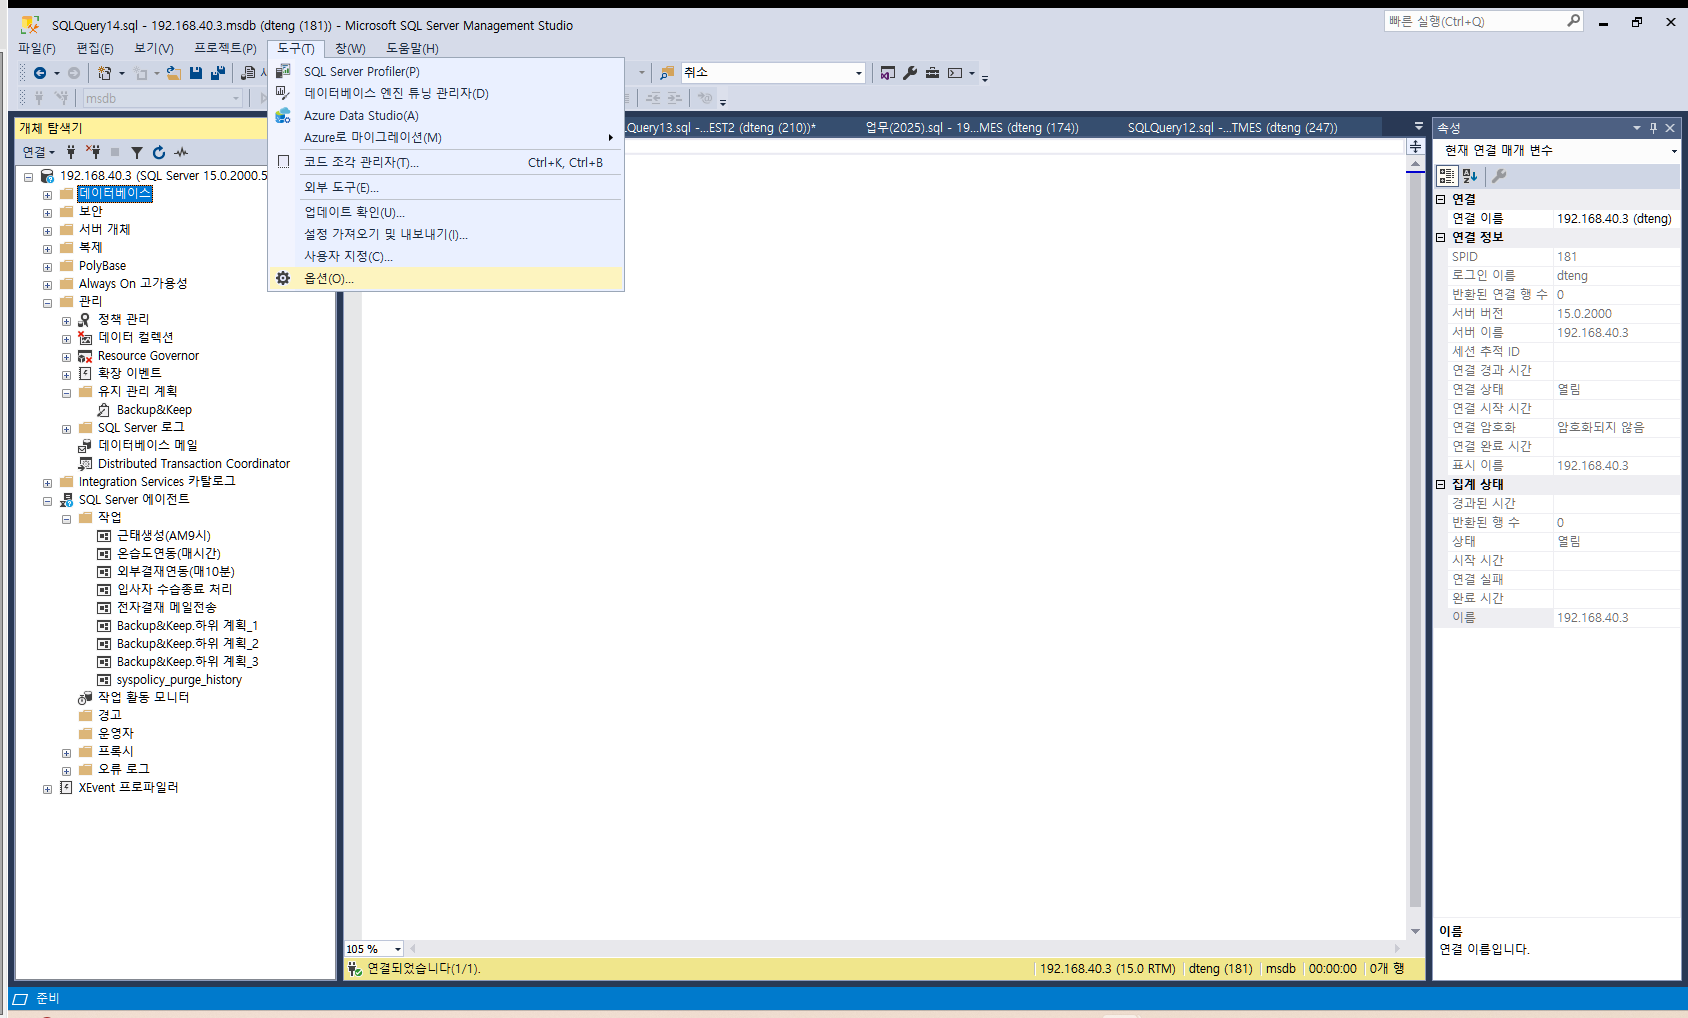The width and height of the screenshot is (1688, 1018).
Task: Open the properties wrench icon in toolbar
Action: tap(910, 73)
